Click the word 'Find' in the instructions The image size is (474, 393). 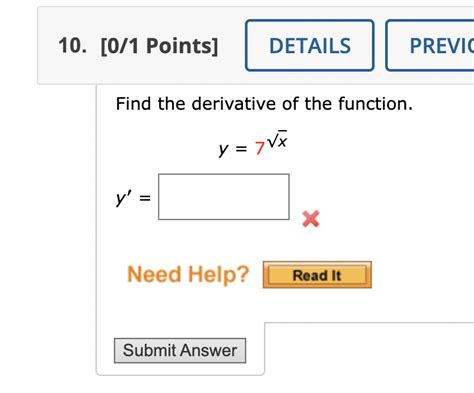coord(133,104)
